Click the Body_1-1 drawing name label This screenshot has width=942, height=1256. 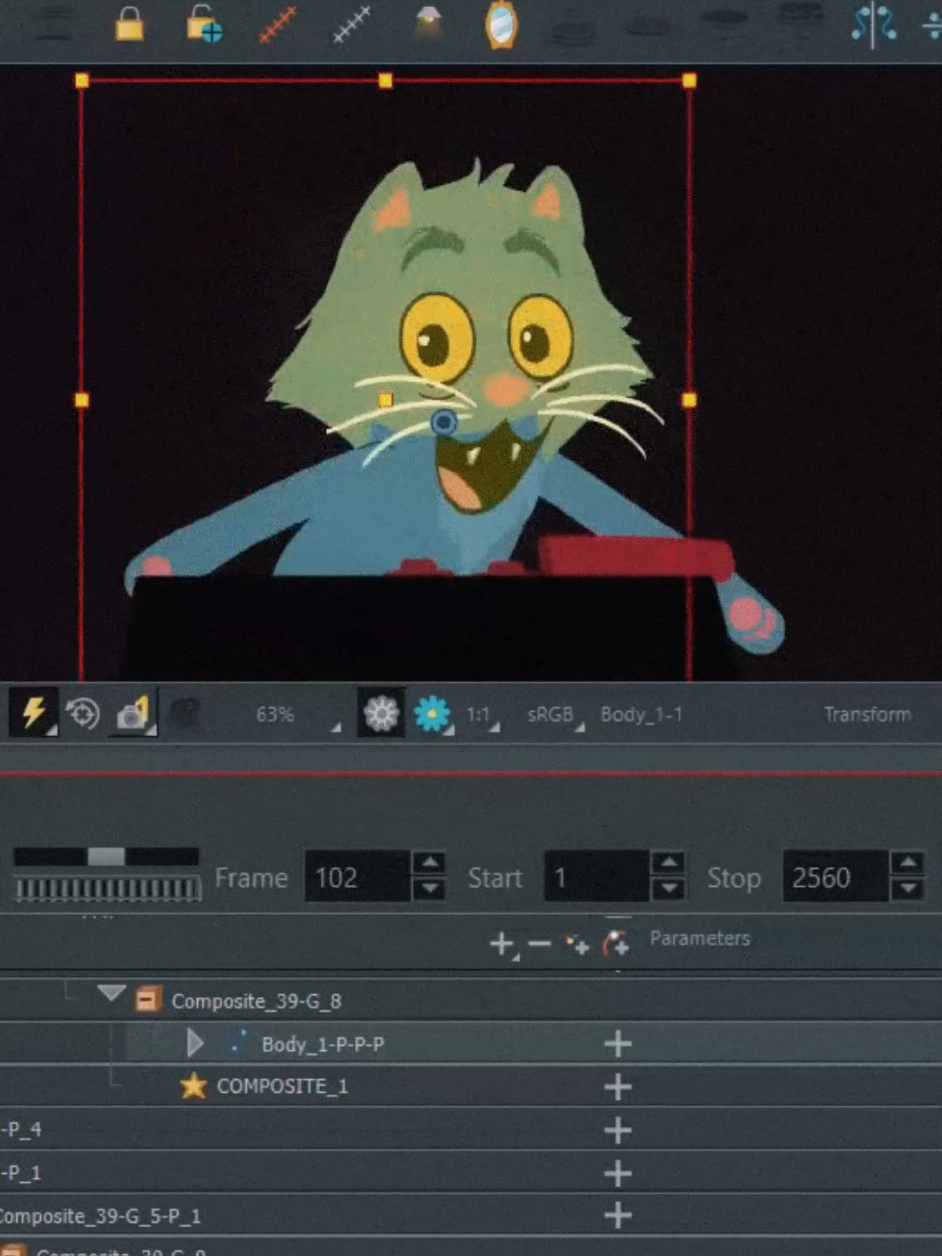click(641, 715)
